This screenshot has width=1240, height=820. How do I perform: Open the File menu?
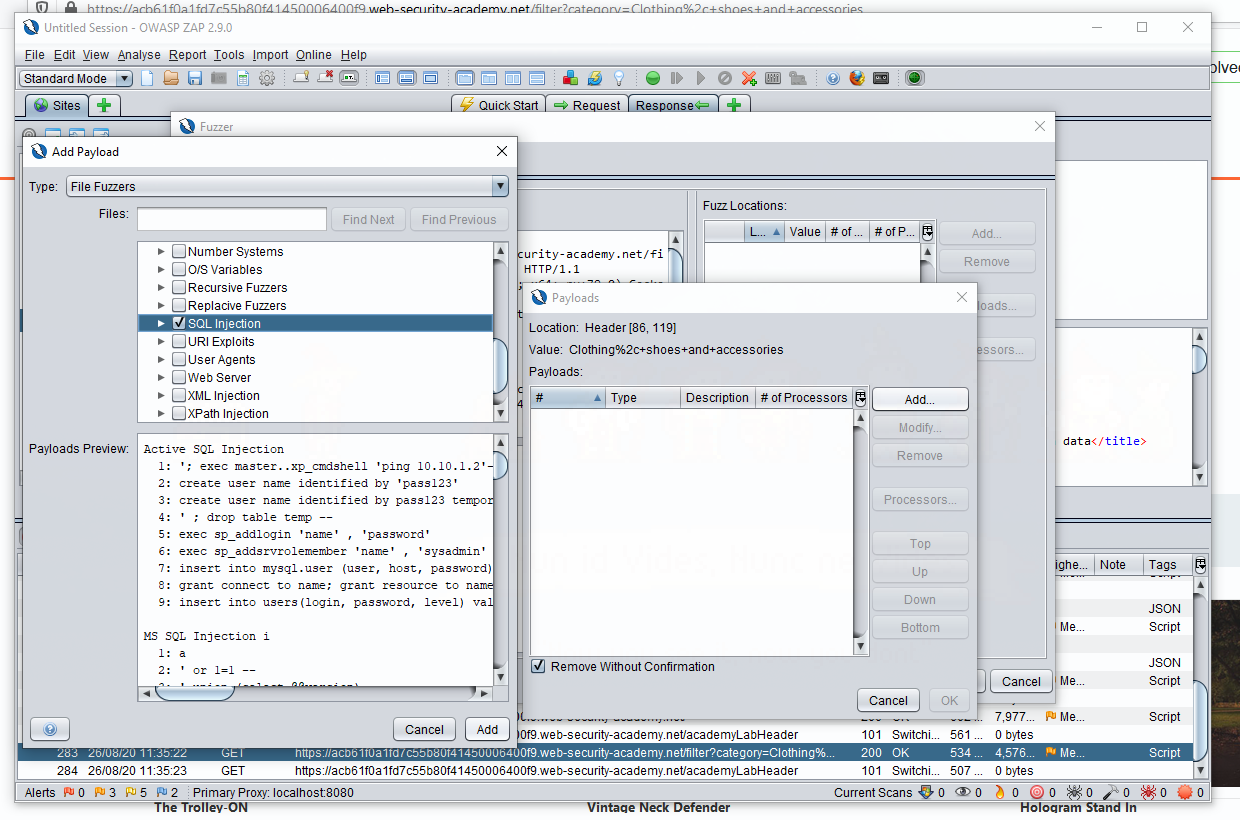coord(34,55)
